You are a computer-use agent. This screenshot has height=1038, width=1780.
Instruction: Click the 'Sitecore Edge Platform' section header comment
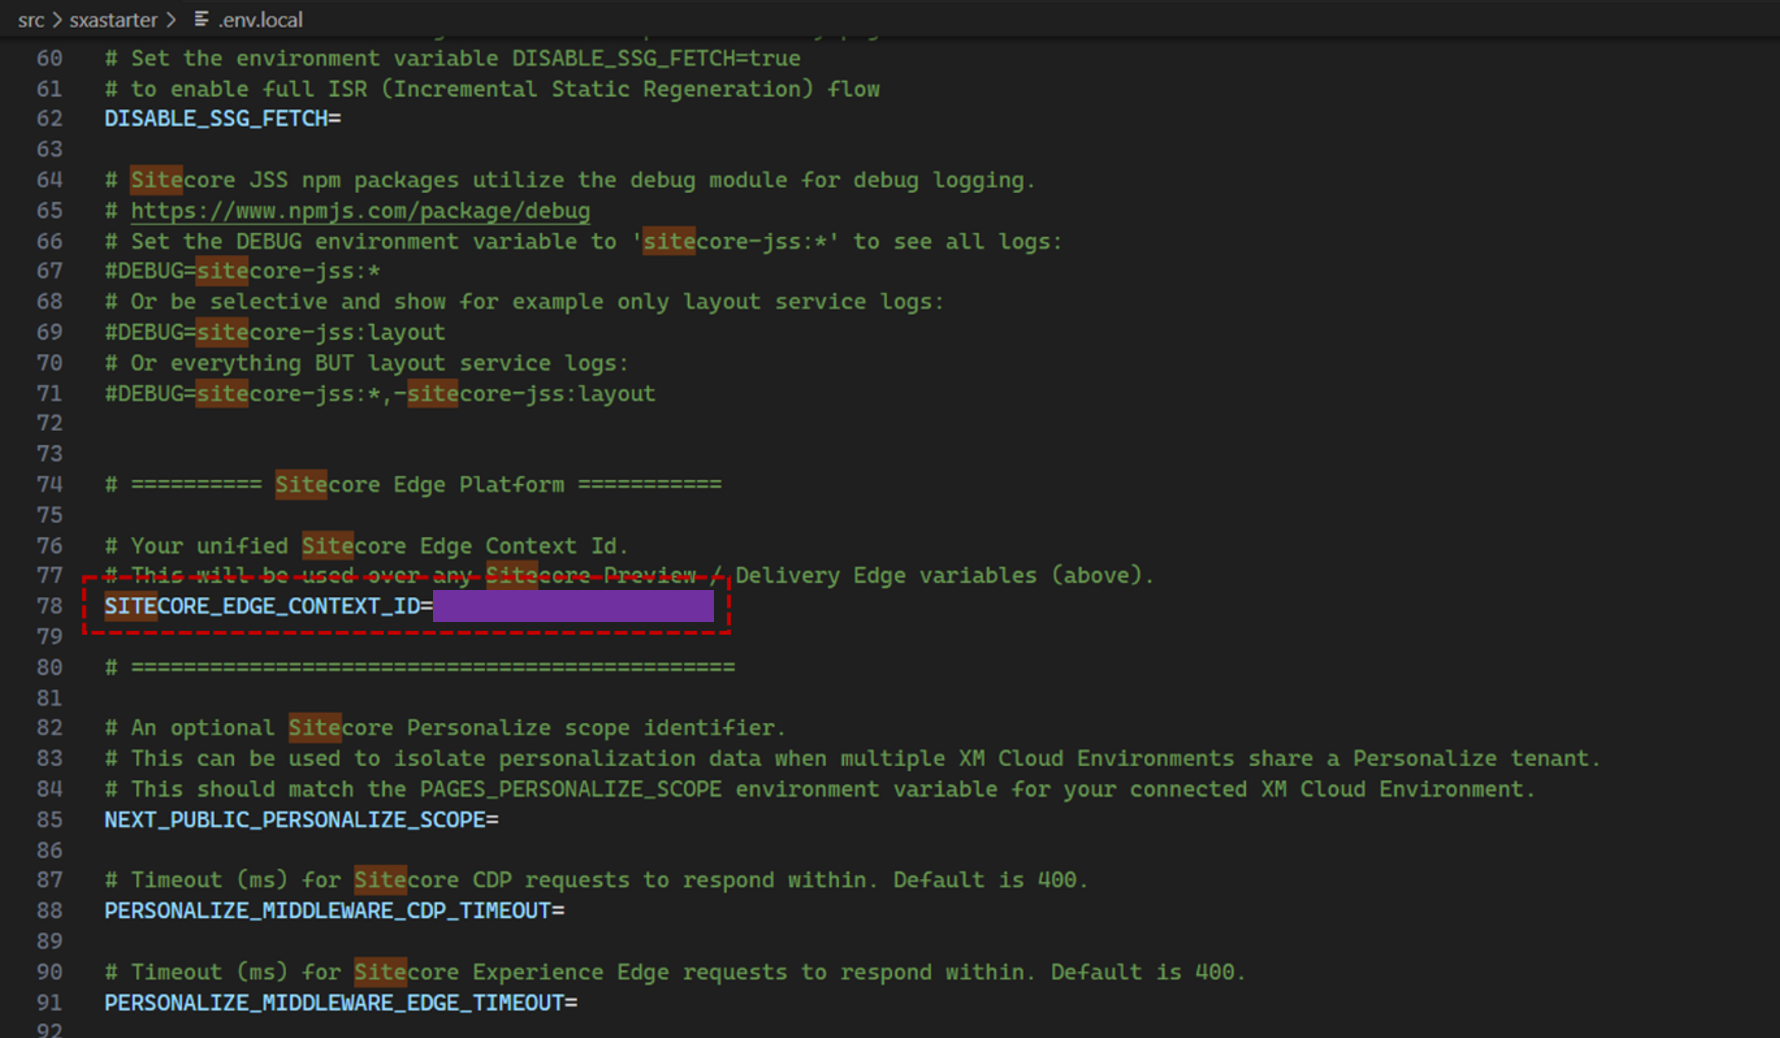[x=420, y=485]
